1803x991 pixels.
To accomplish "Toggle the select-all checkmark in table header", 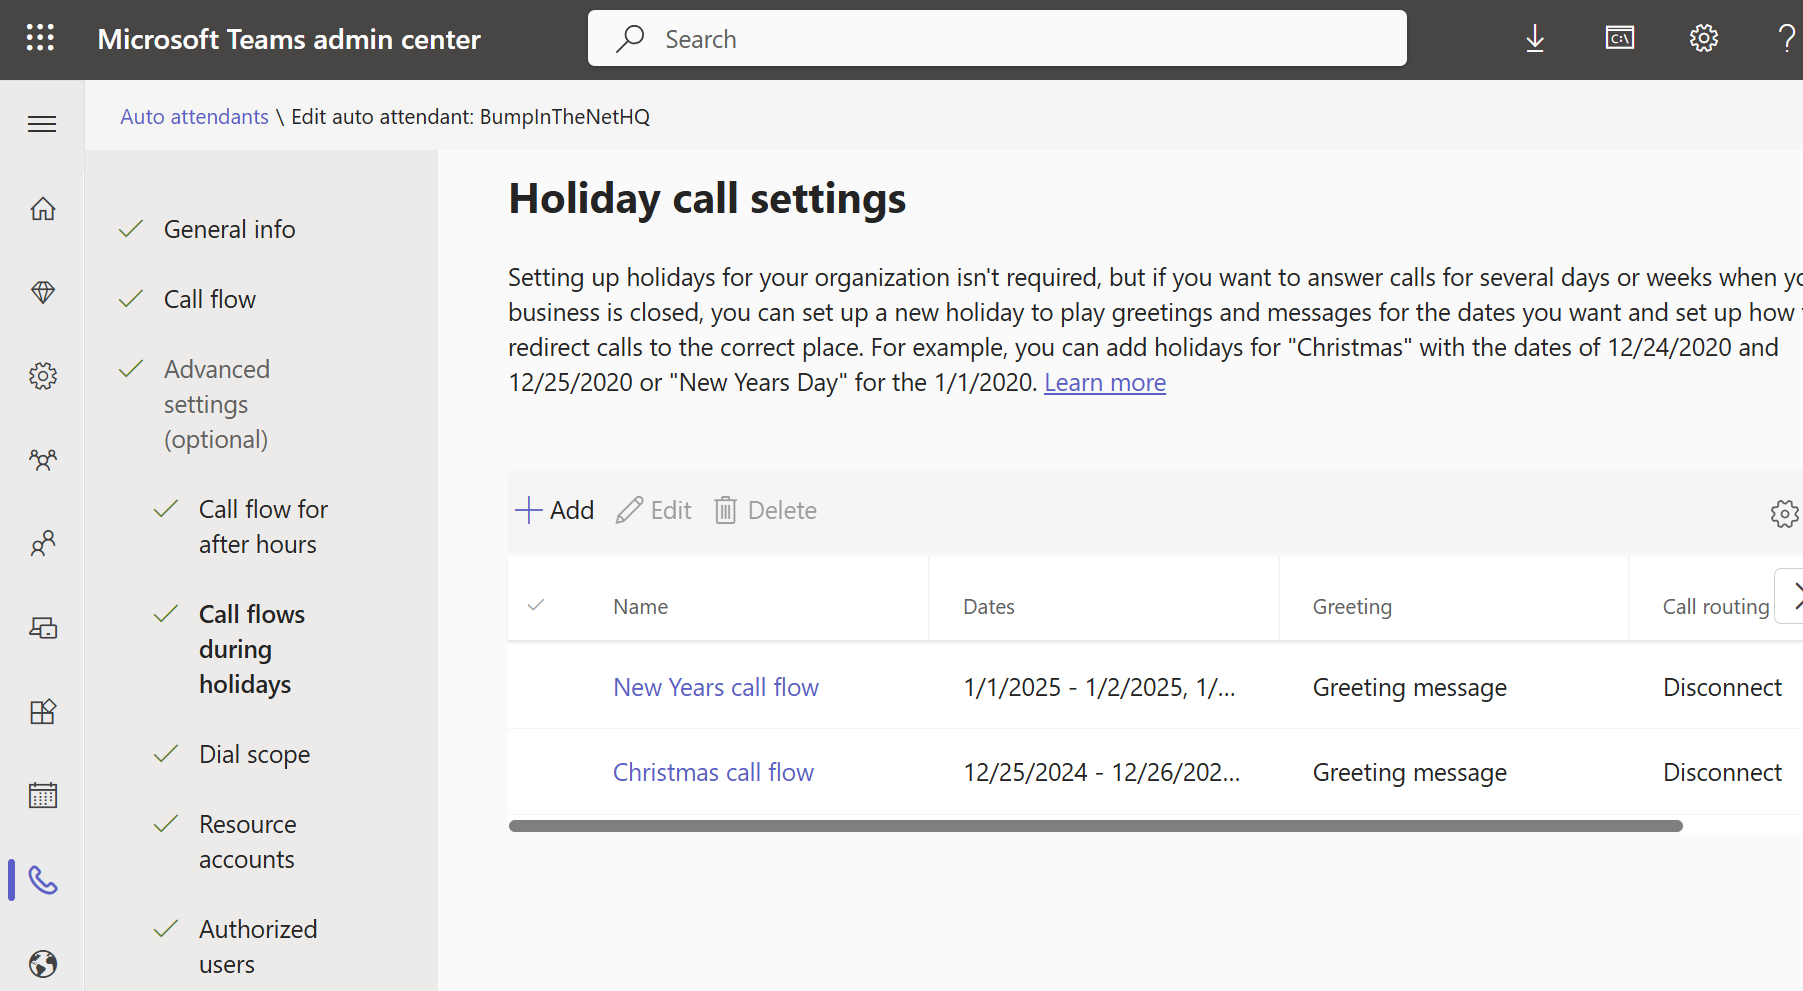I will (x=536, y=606).
